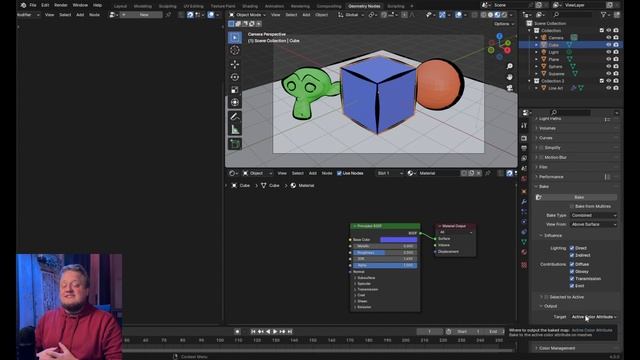Select the Measure tool in viewport toolbar
Screen dimensions: 640x360
tap(235, 129)
